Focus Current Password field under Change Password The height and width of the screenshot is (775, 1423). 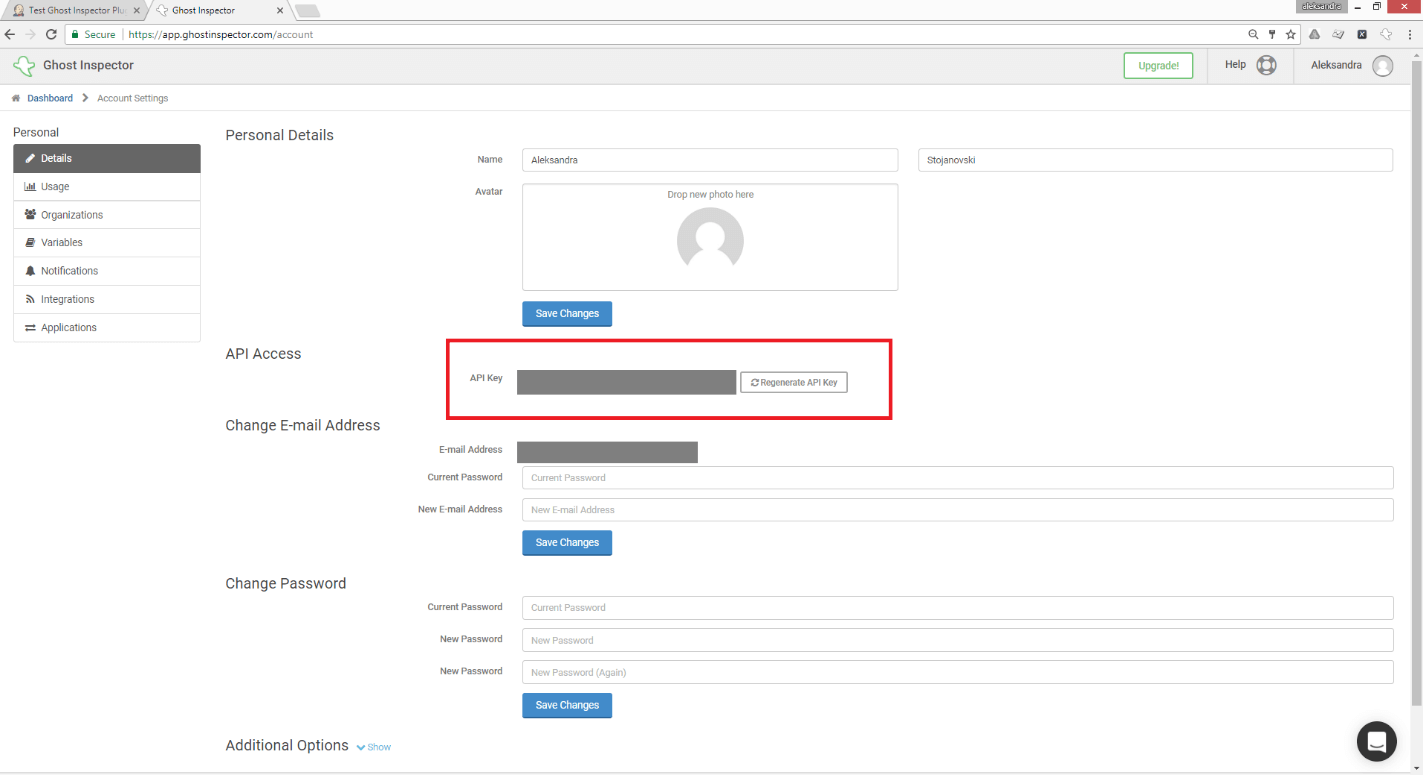pyautogui.click(x=957, y=608)
